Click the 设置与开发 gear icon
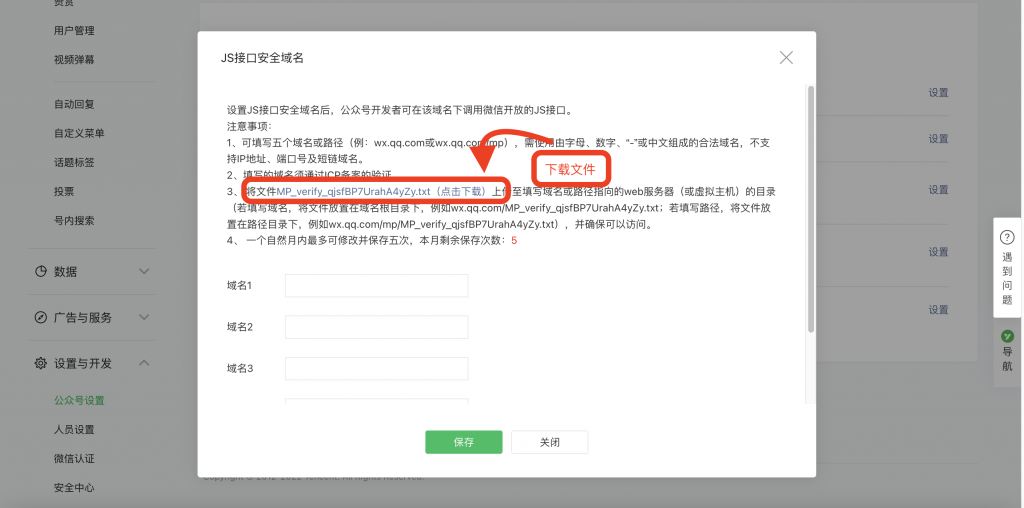The width and height of the screenshot is (1024, 508). click(x=41, y=364)
